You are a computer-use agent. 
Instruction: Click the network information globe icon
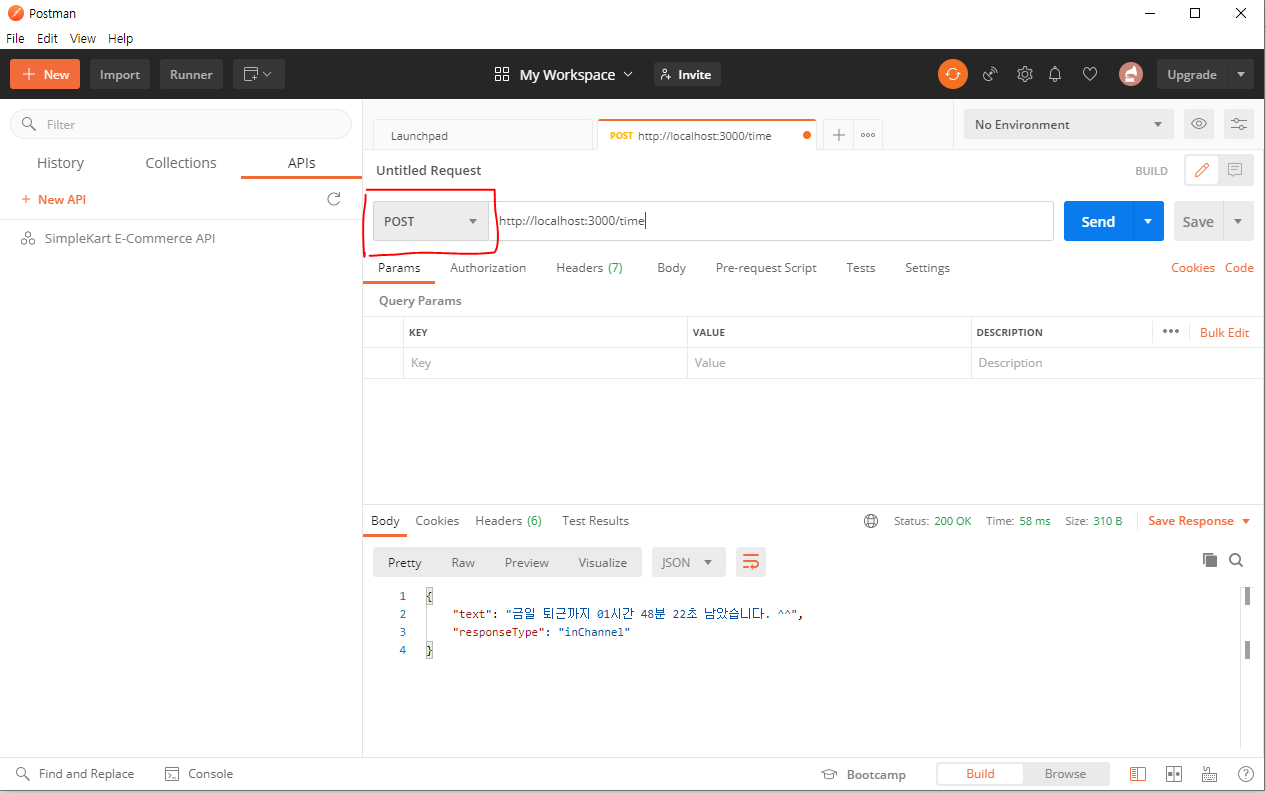(871, 520)
